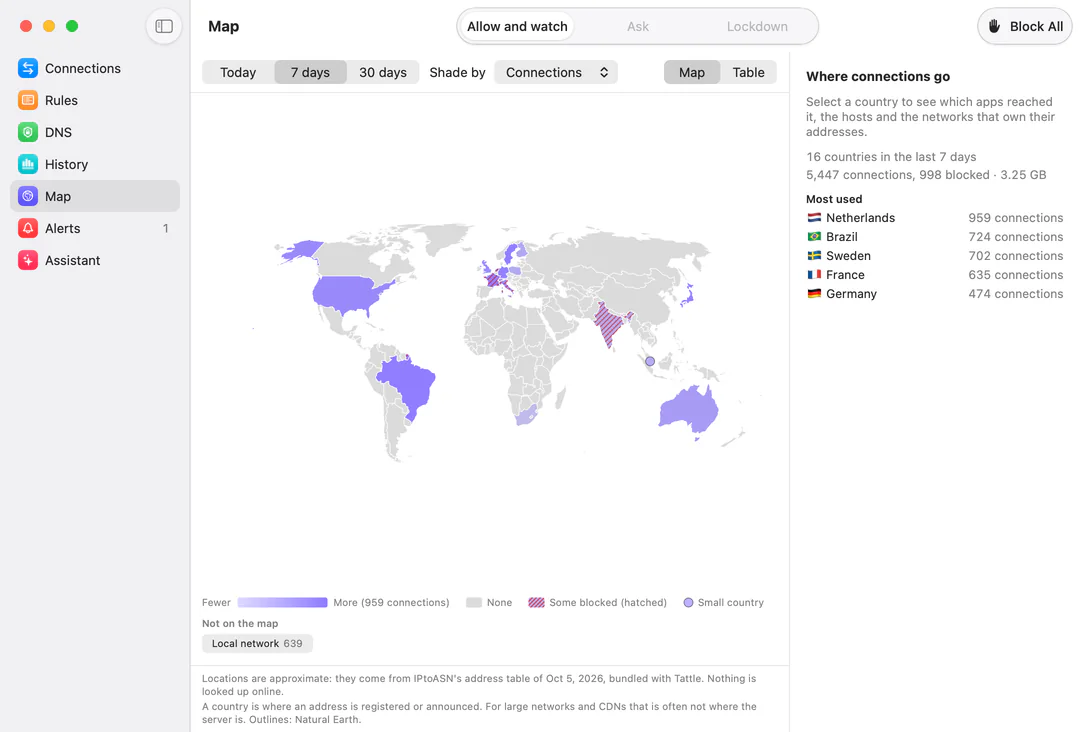The width and height of the screenshot is (1080, 732).
Task: Click the '474 connections' value for Germany
Action: [x=1015, y=293]
